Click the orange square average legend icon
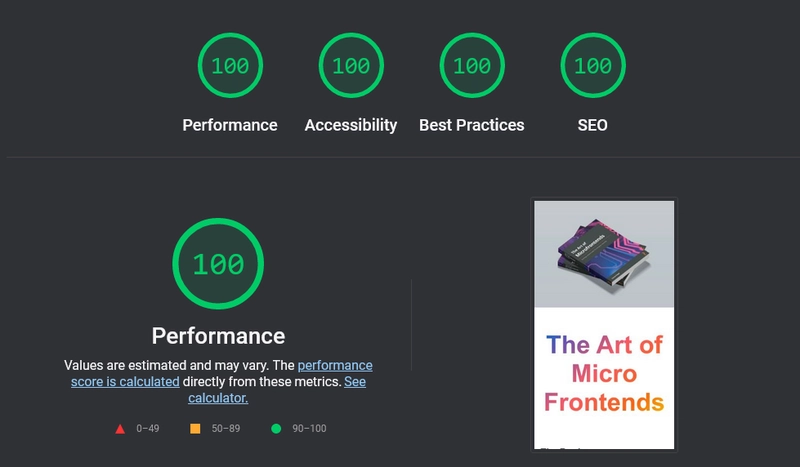The height and width of the screenshot is (467, 800). click(195, 429)
